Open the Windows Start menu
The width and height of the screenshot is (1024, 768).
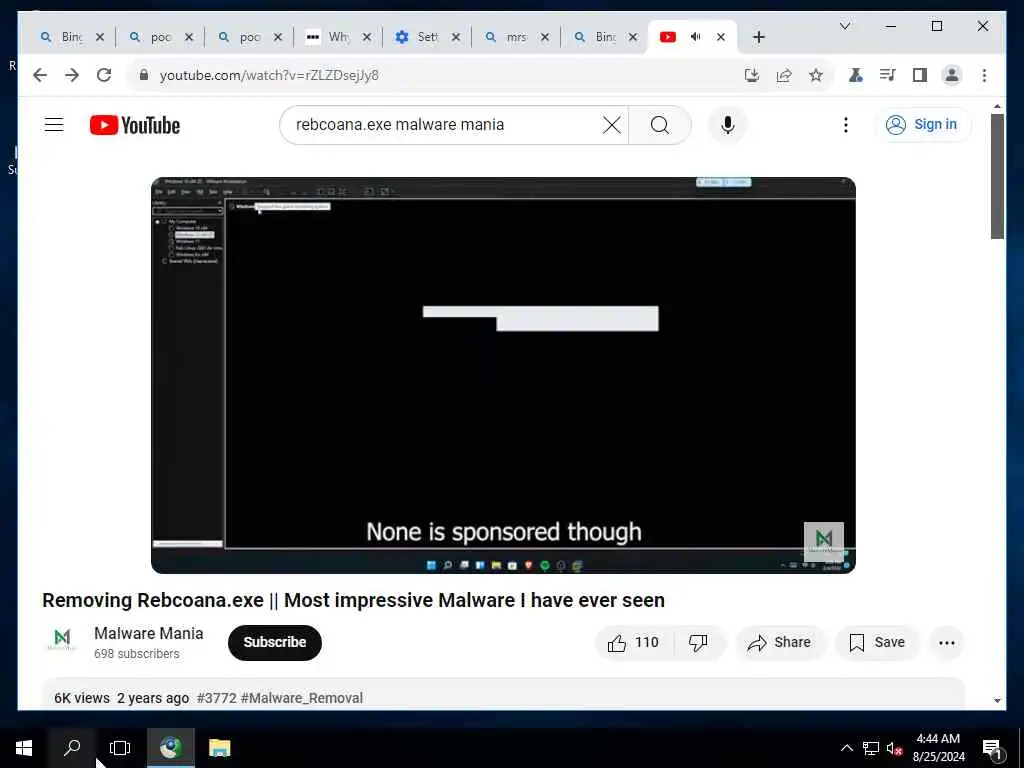tap(24, 748)
